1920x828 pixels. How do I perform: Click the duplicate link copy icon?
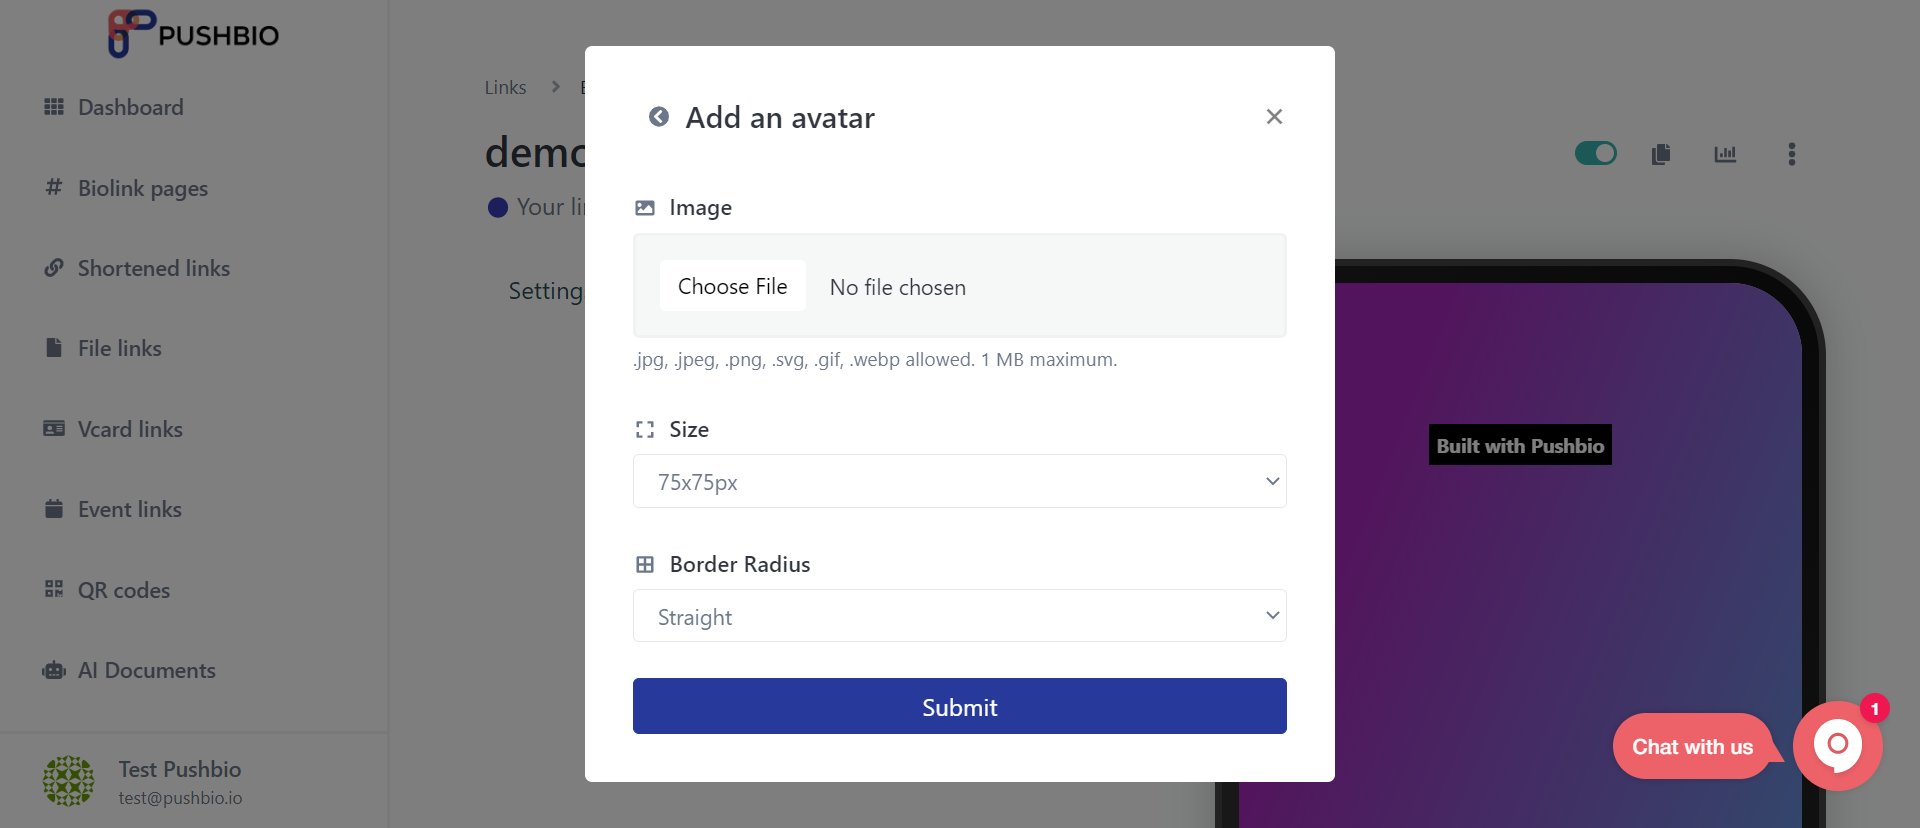point(1661,154)
